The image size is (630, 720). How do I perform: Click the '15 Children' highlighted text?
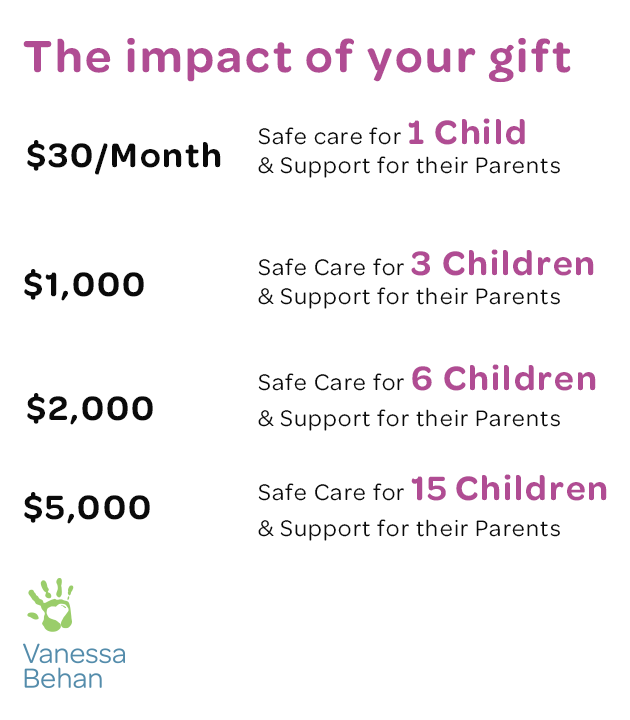click(509, 488)
